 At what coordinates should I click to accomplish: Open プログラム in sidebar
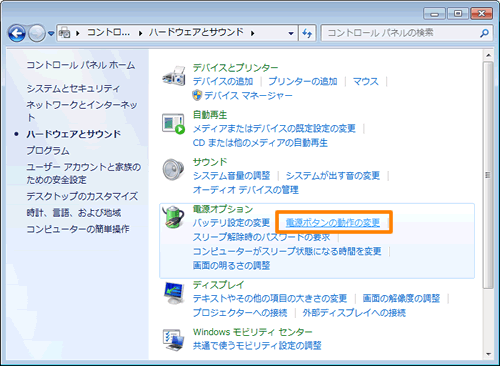click(x=48, y=151)
